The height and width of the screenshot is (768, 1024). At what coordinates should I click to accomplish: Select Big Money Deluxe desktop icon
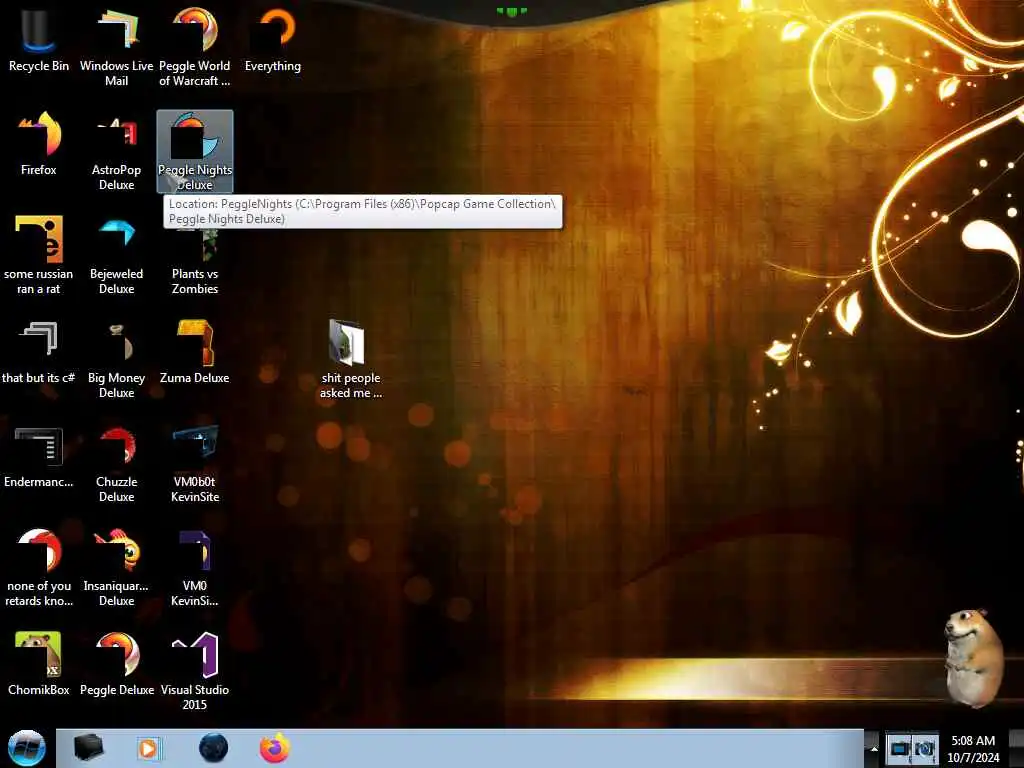pyautogui.click(x=116, y=359)
